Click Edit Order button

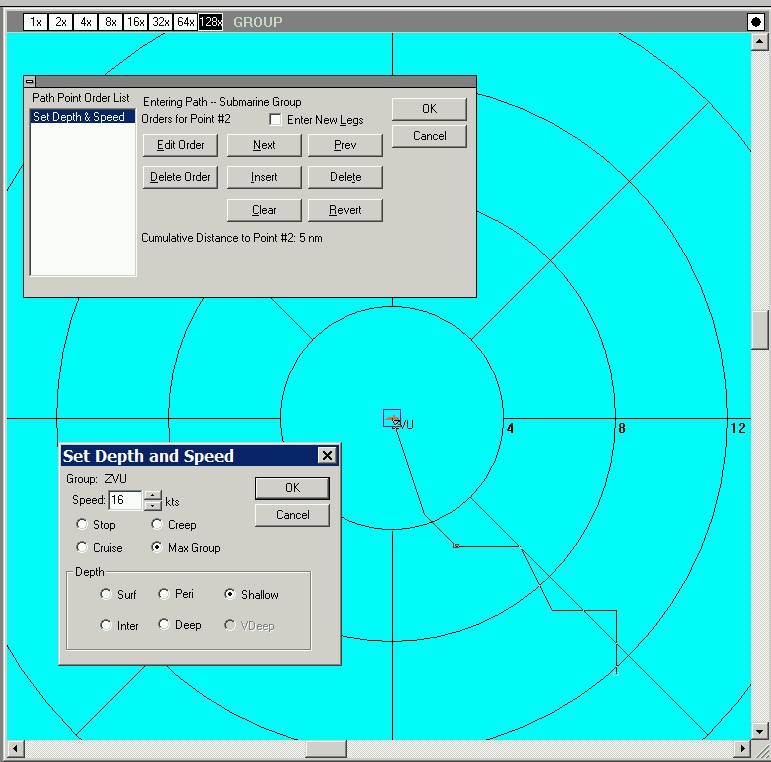click(180, 145)
